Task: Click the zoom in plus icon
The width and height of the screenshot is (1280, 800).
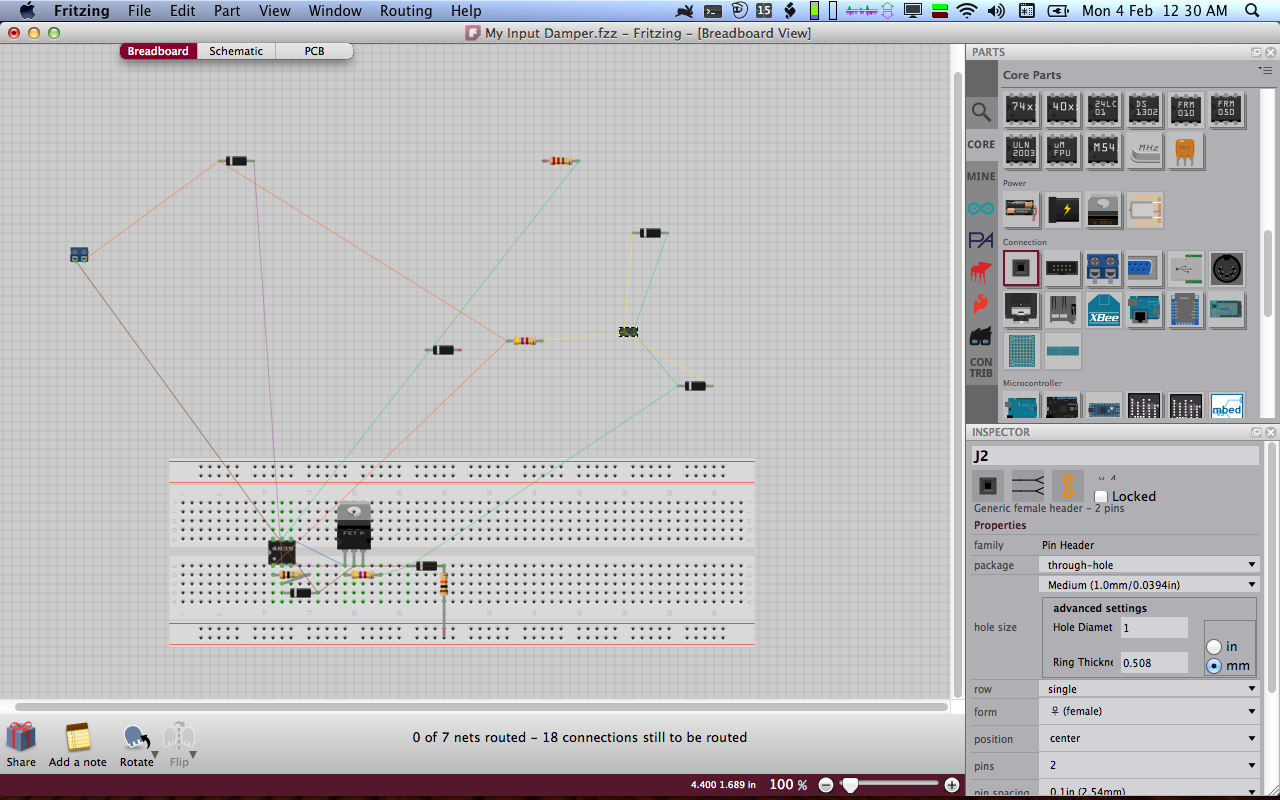Action: tap(951, 785)
